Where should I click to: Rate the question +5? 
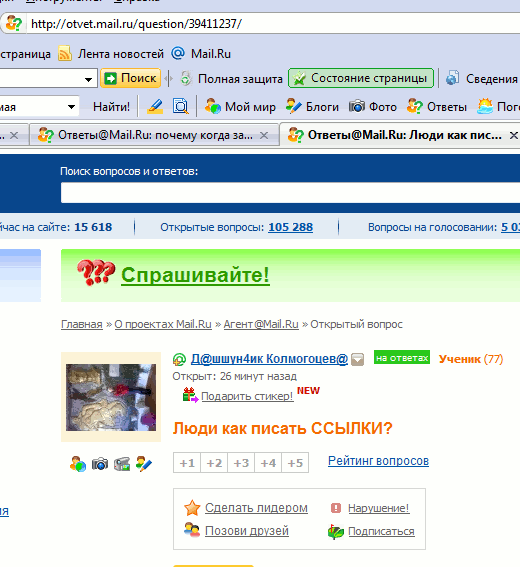point(295,463)
